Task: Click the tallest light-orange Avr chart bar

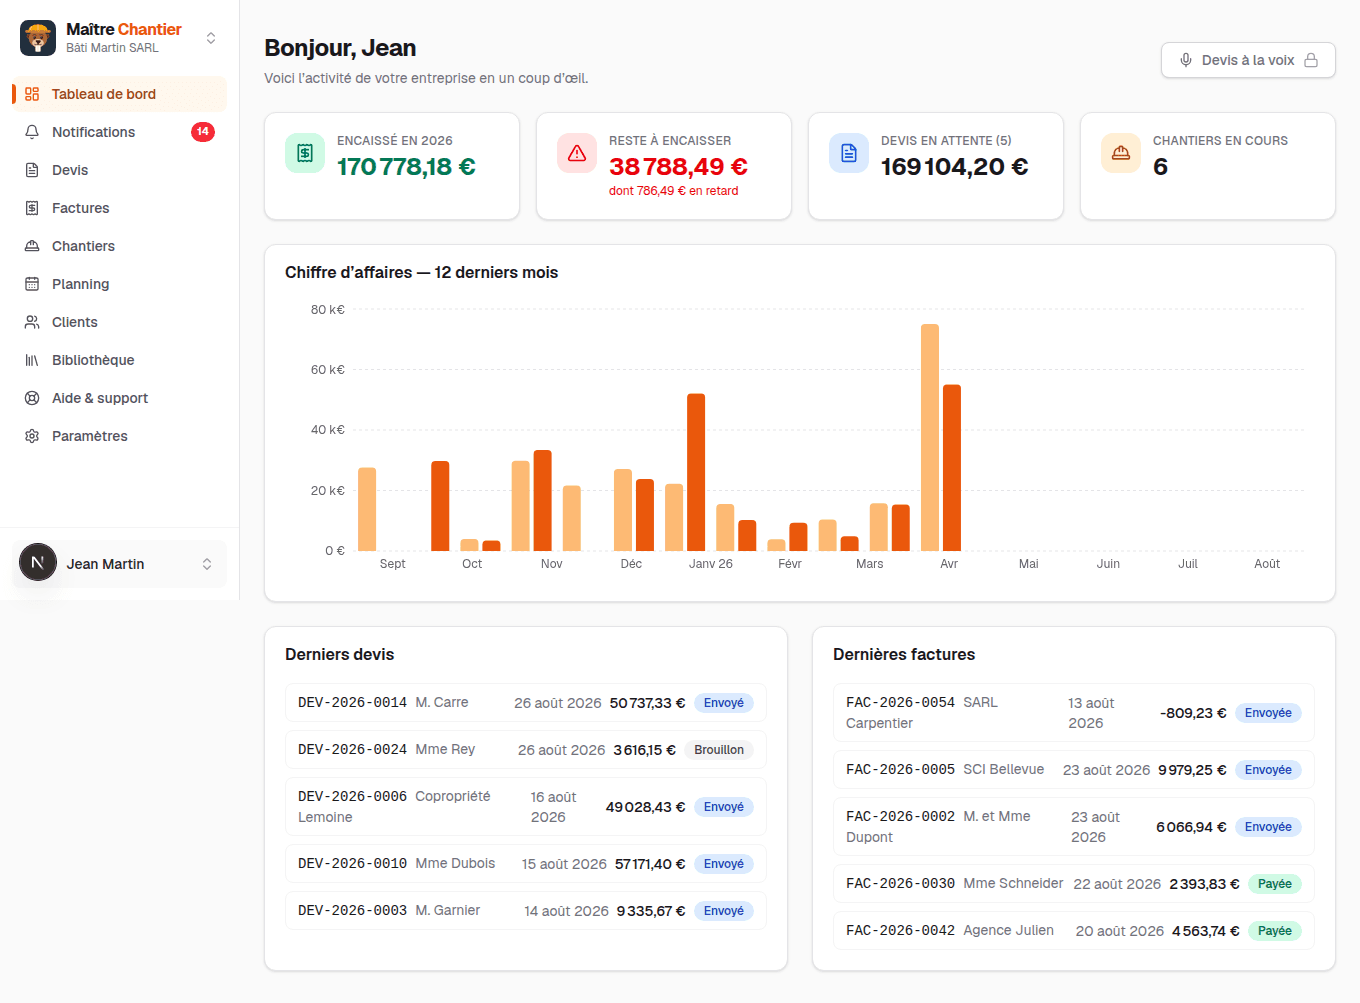Action: (930, 437)
